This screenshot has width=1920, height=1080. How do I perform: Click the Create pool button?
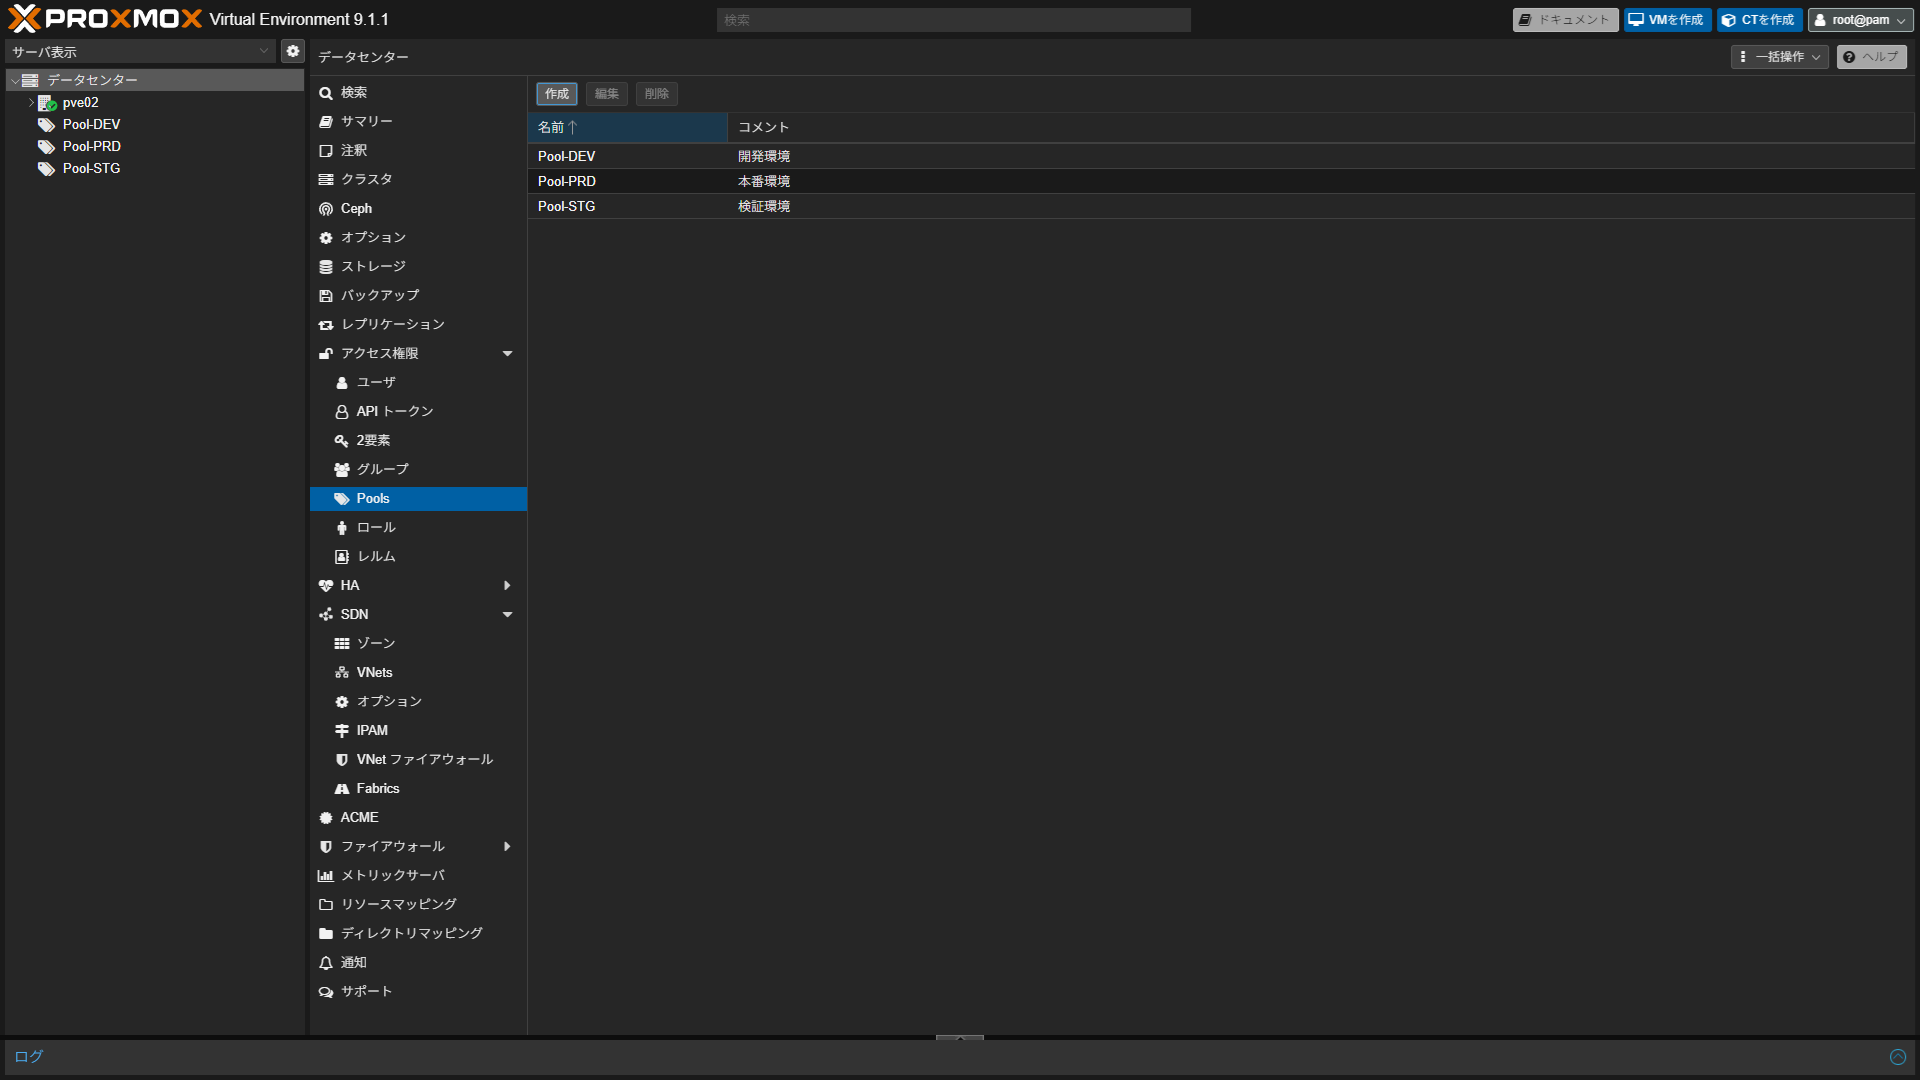(x=556, y=94)
